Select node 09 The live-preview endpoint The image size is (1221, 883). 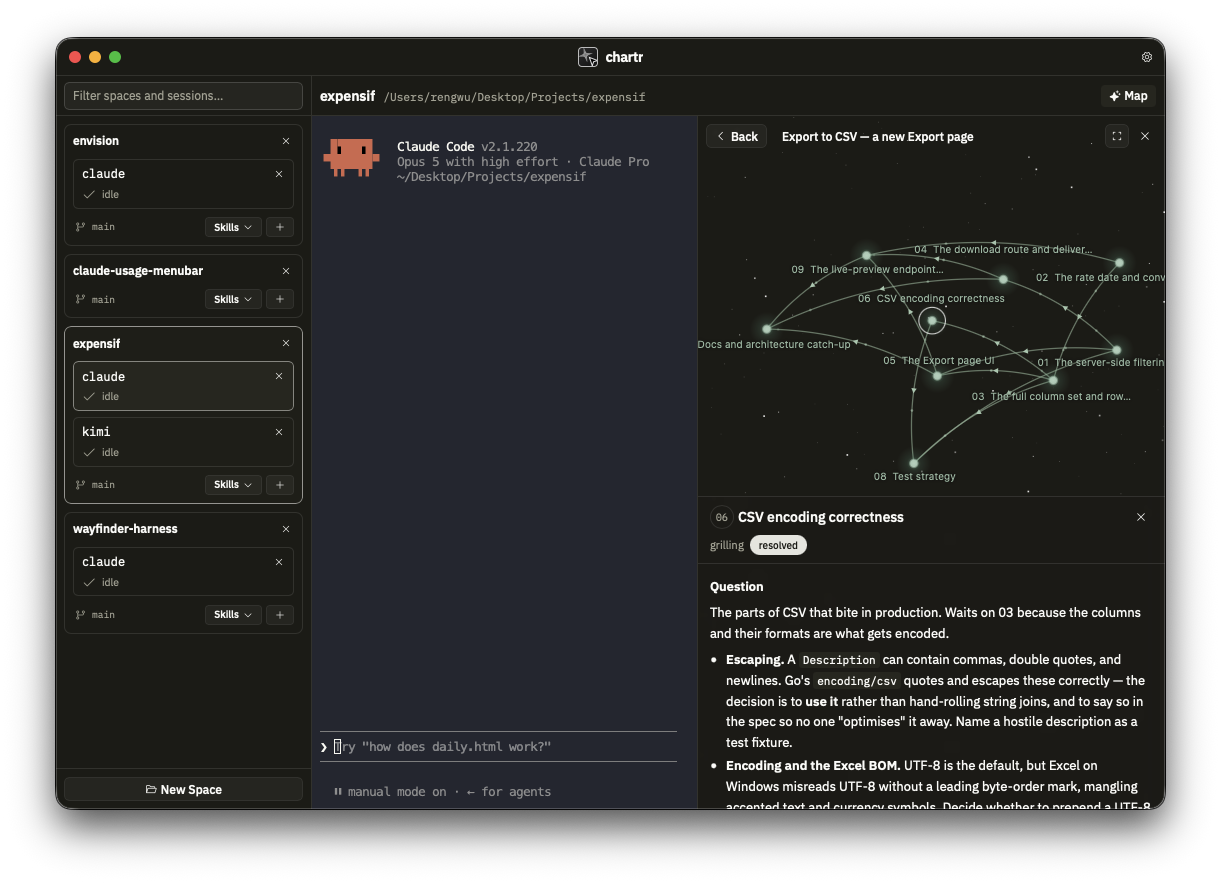[867, 256]
